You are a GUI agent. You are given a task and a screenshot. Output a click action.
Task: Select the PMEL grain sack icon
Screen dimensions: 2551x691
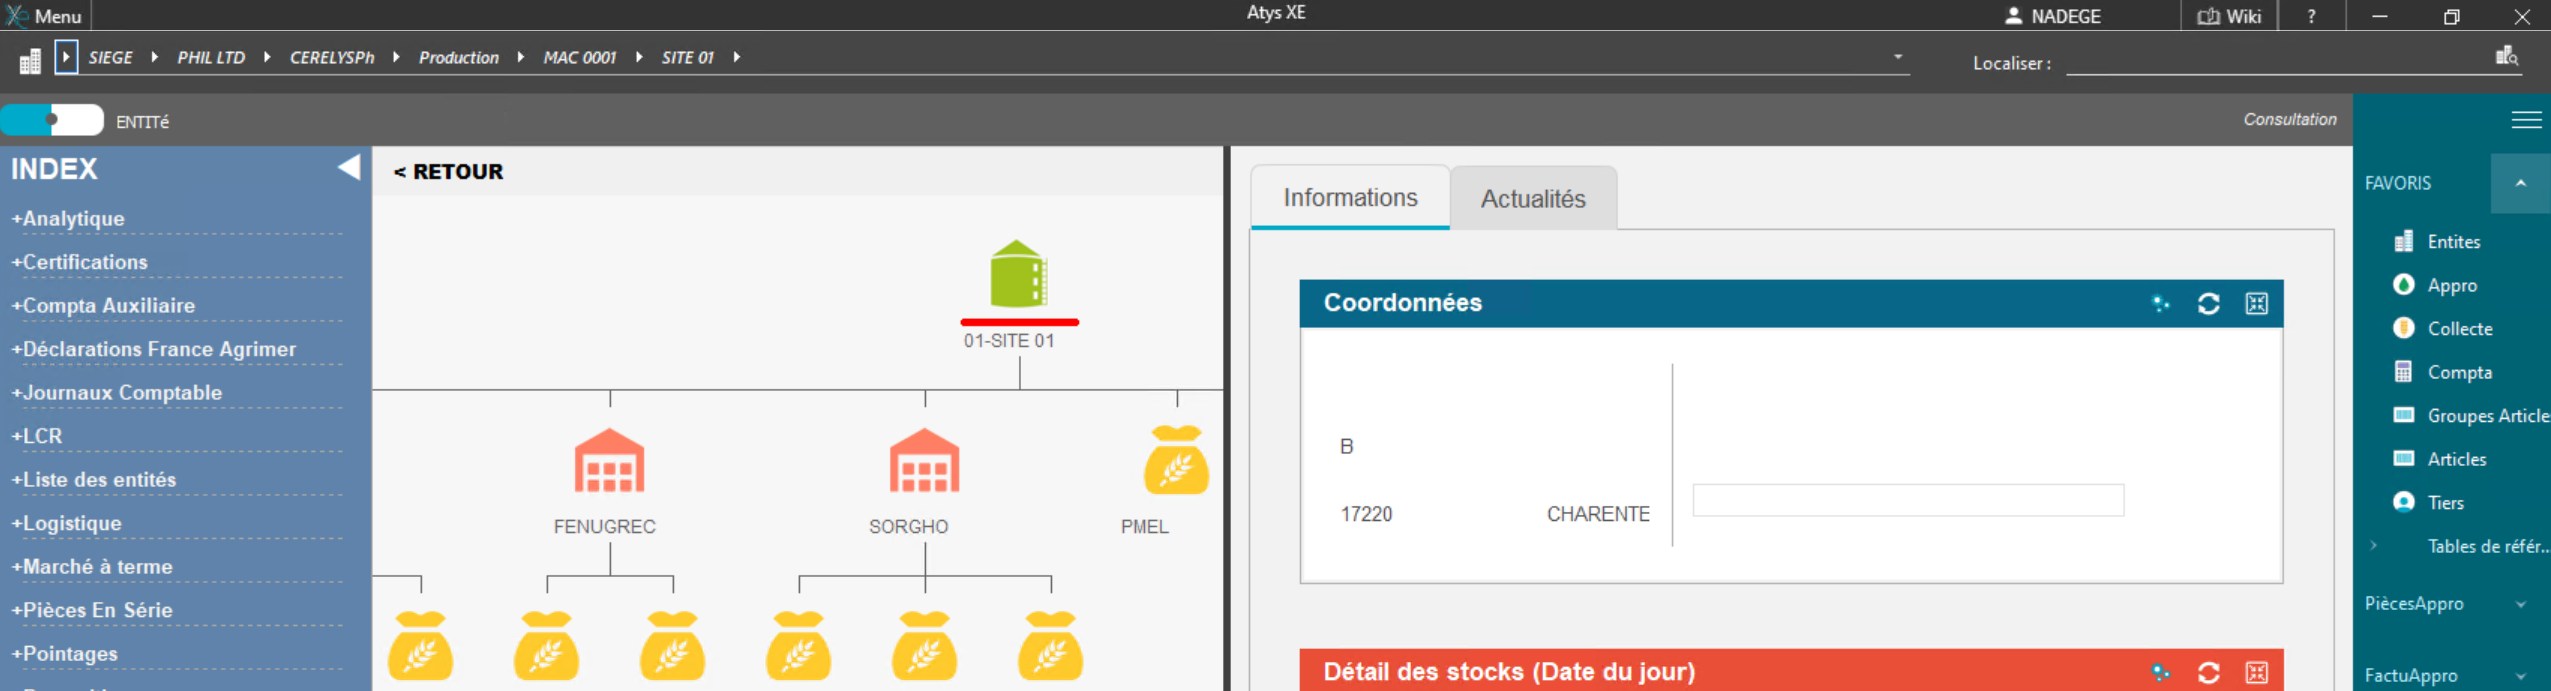point(1177,460)
